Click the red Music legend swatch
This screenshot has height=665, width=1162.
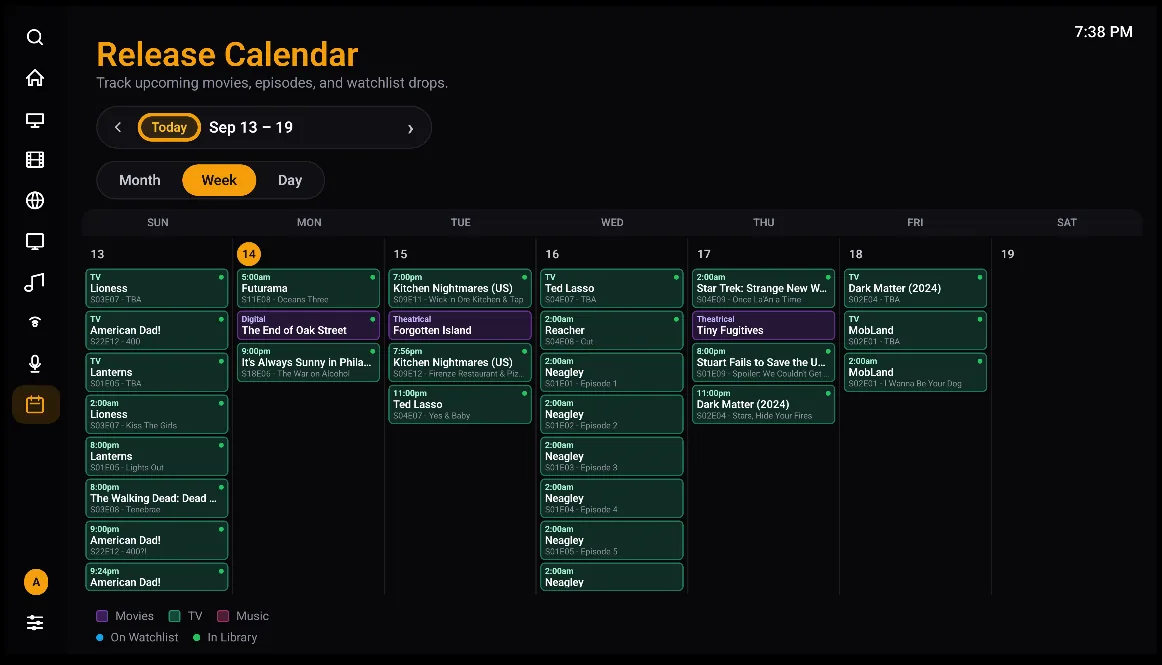click(x=222, y=616)
